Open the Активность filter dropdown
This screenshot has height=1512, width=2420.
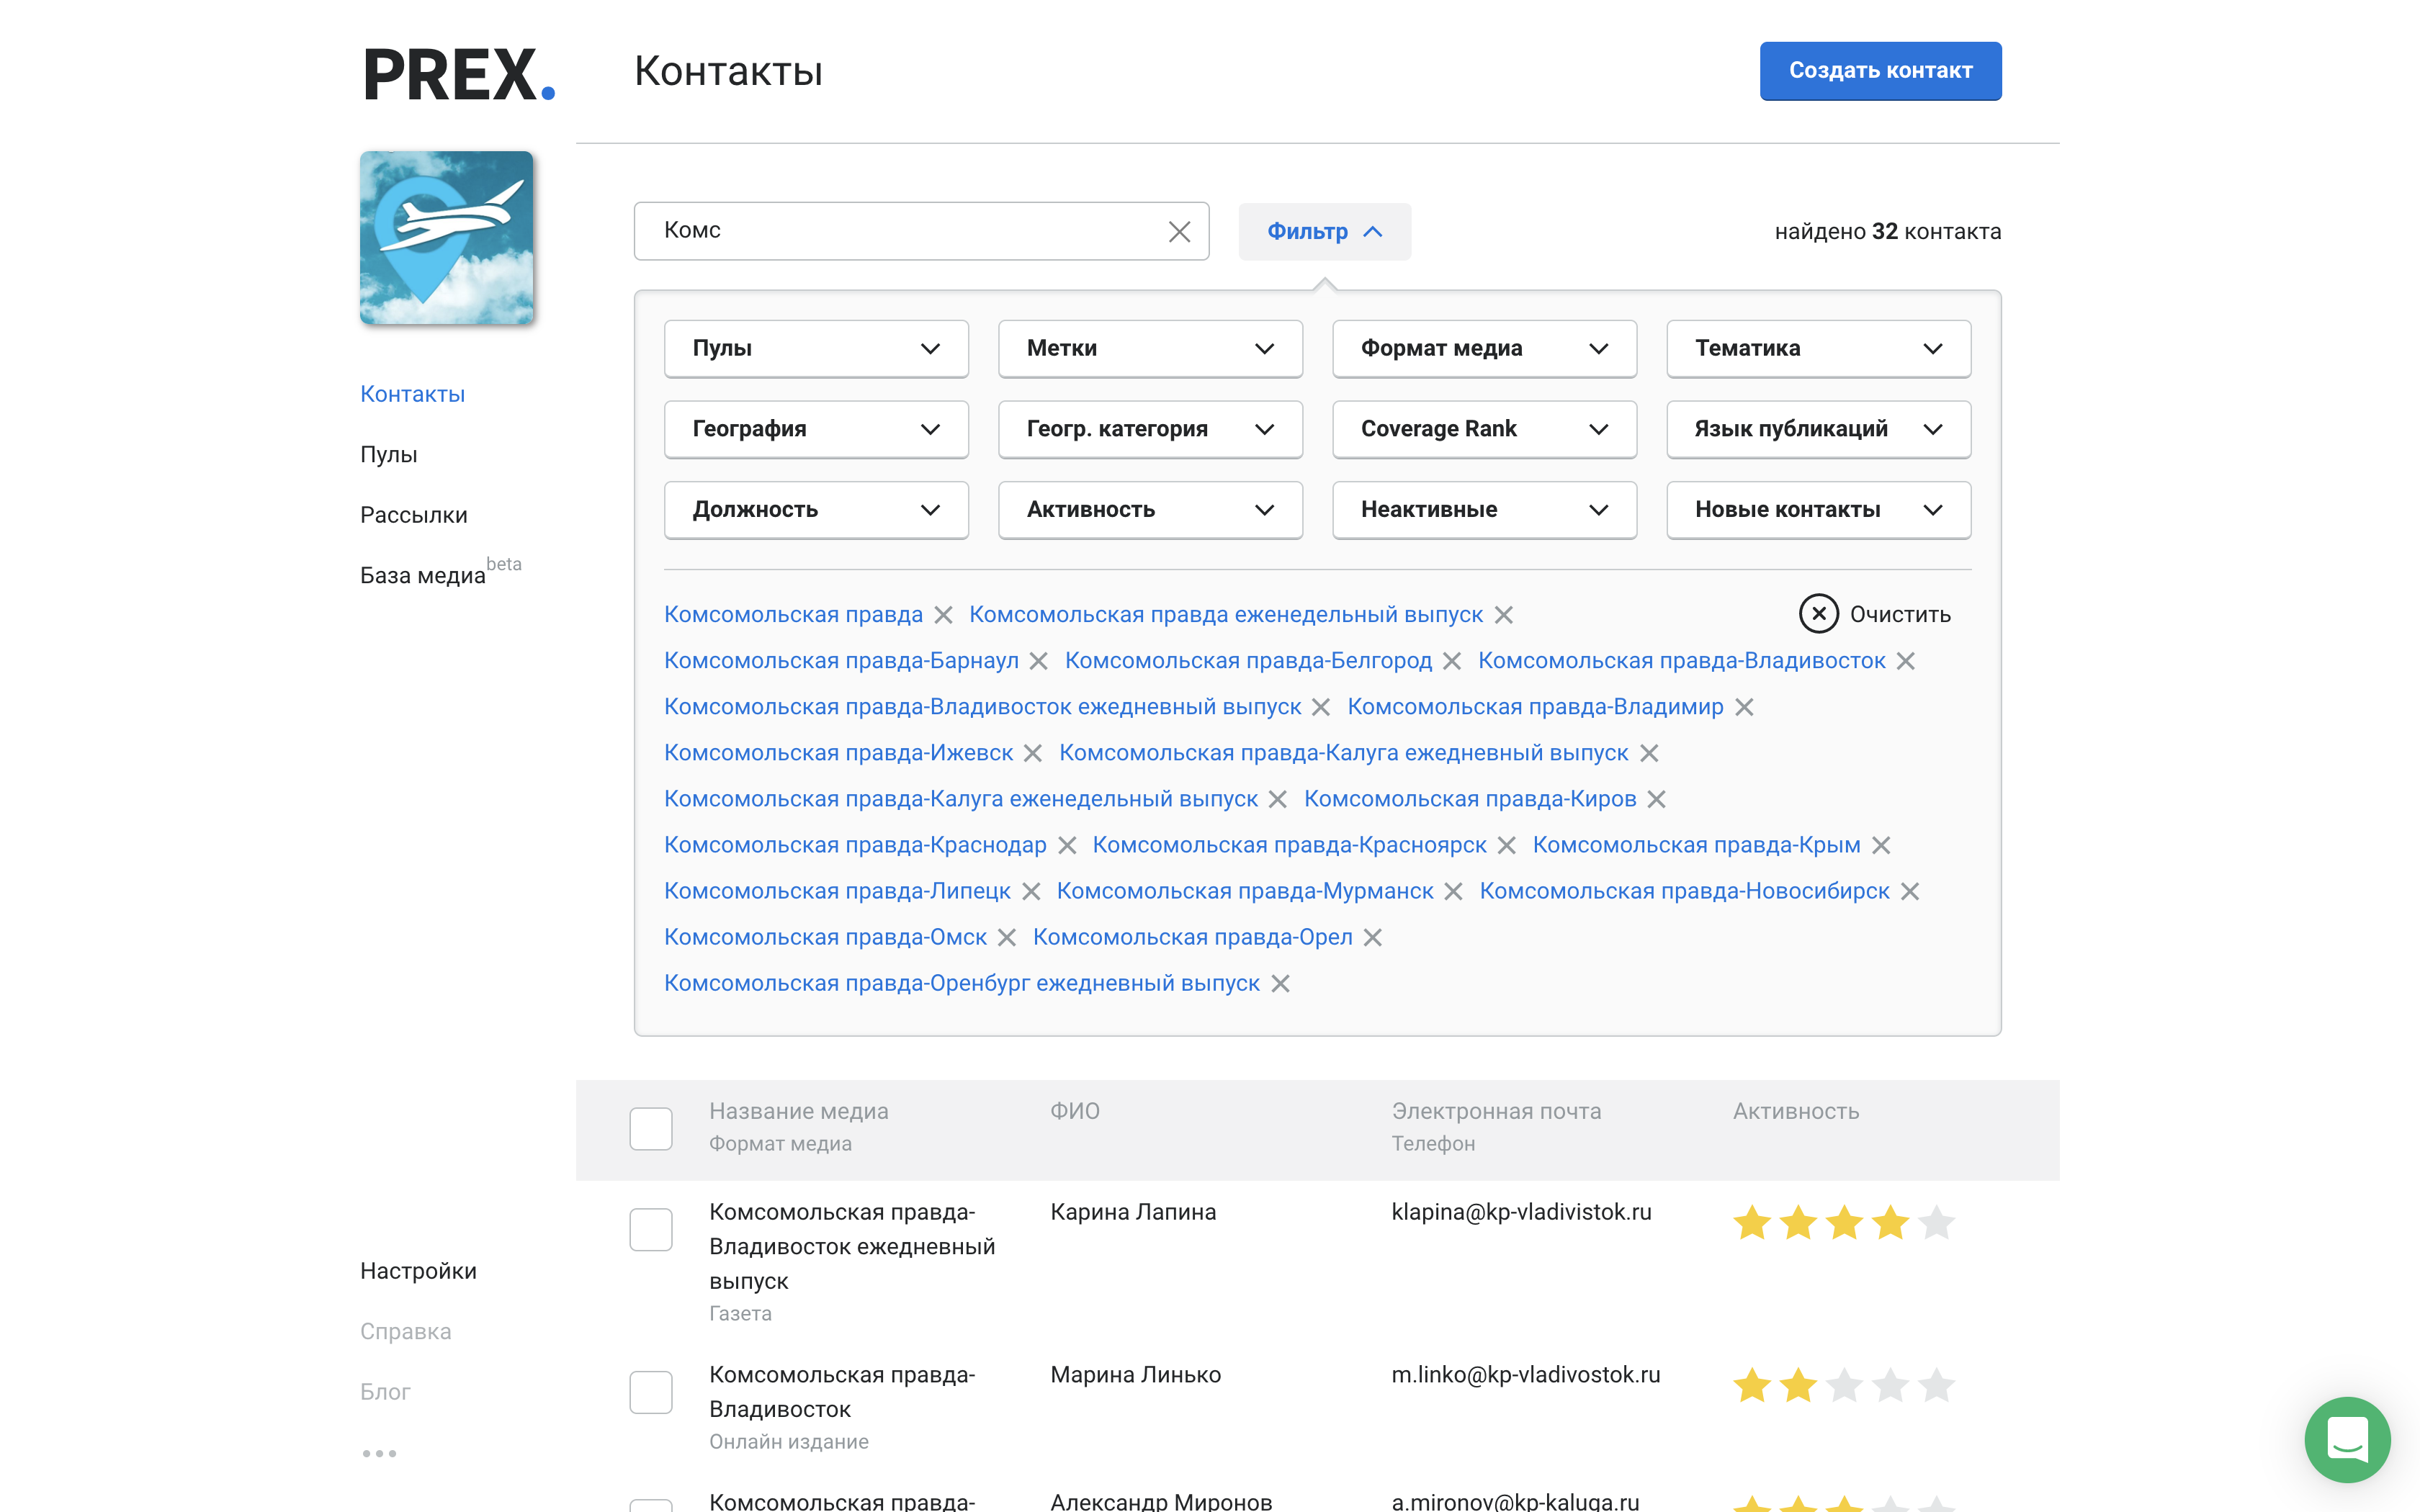click(x=1150, y=510)
